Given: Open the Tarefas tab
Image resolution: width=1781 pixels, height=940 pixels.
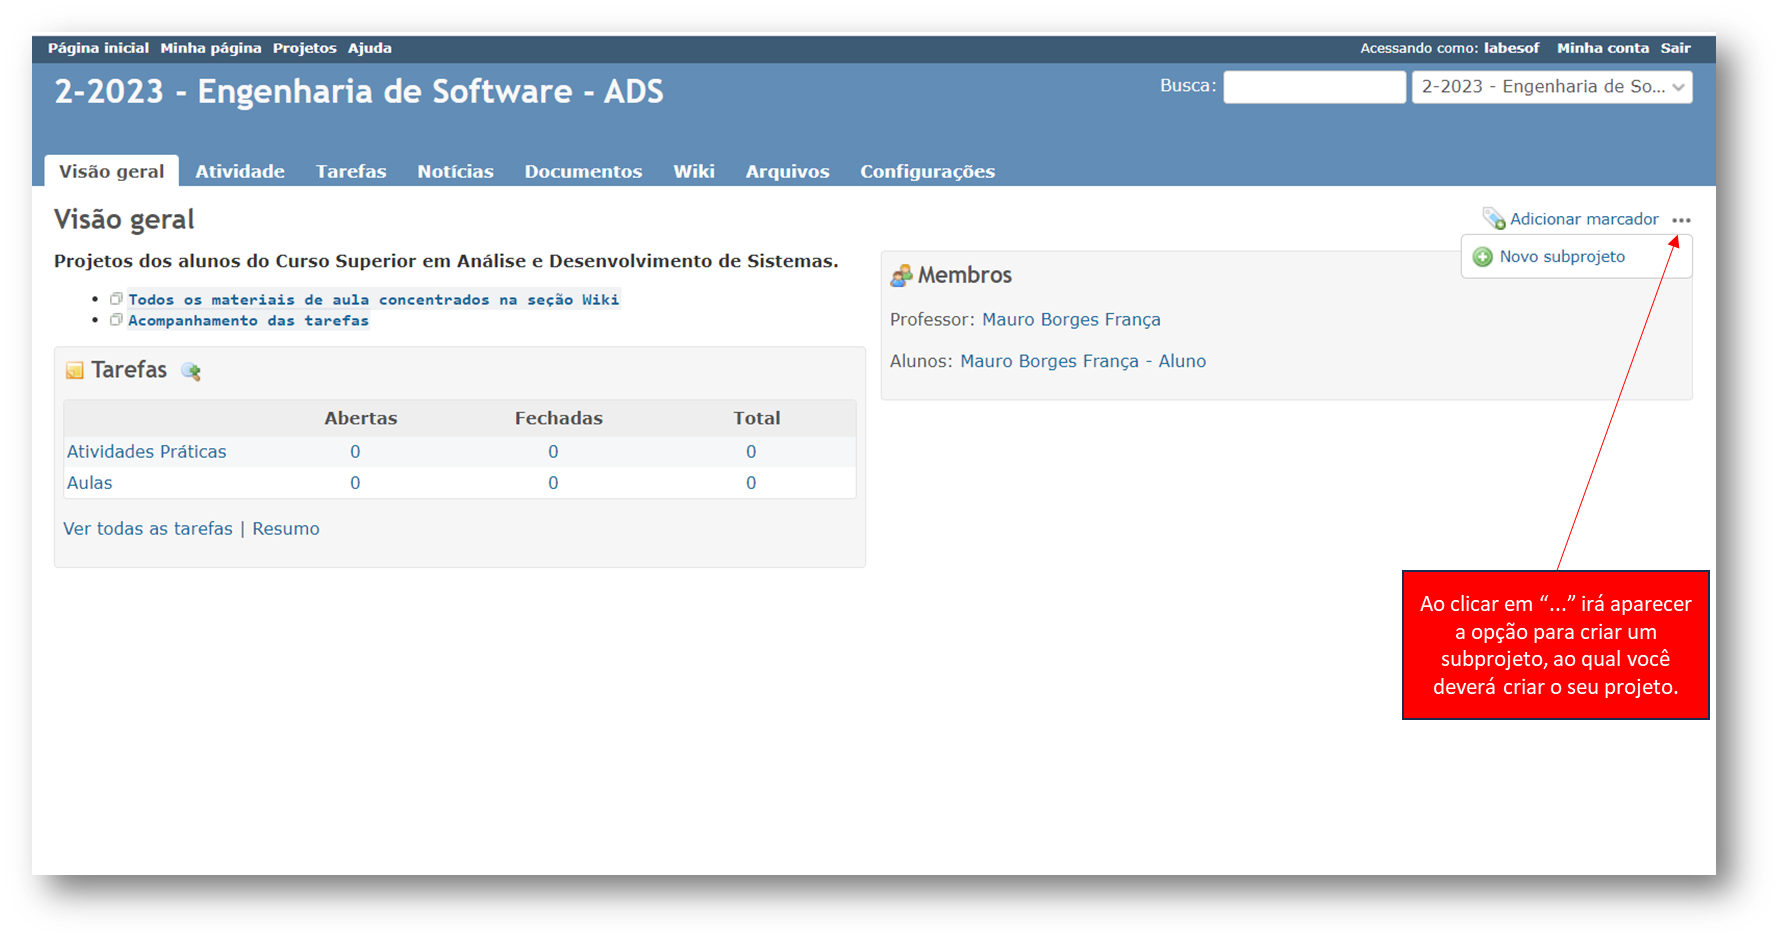Looking at the screenshot, I should 351,171.
